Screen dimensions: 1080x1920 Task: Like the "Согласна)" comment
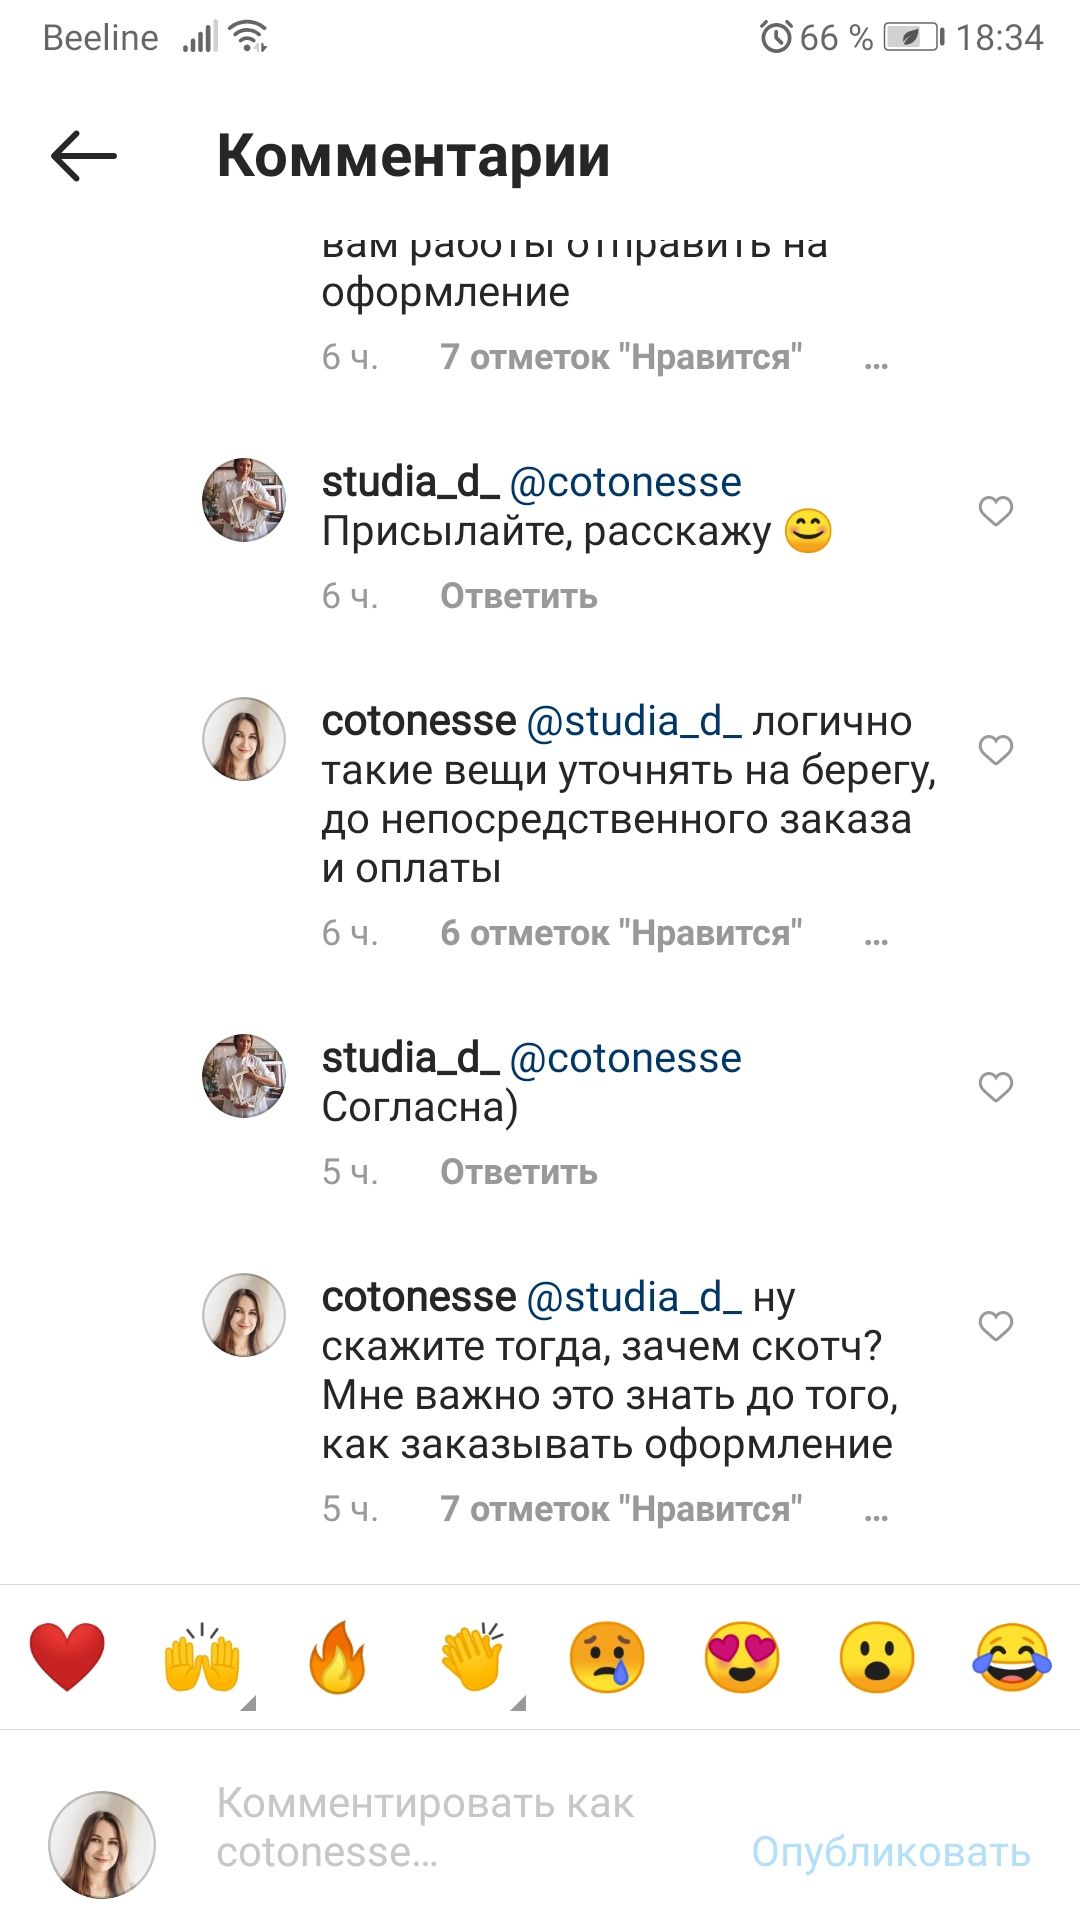point(995,1086)
